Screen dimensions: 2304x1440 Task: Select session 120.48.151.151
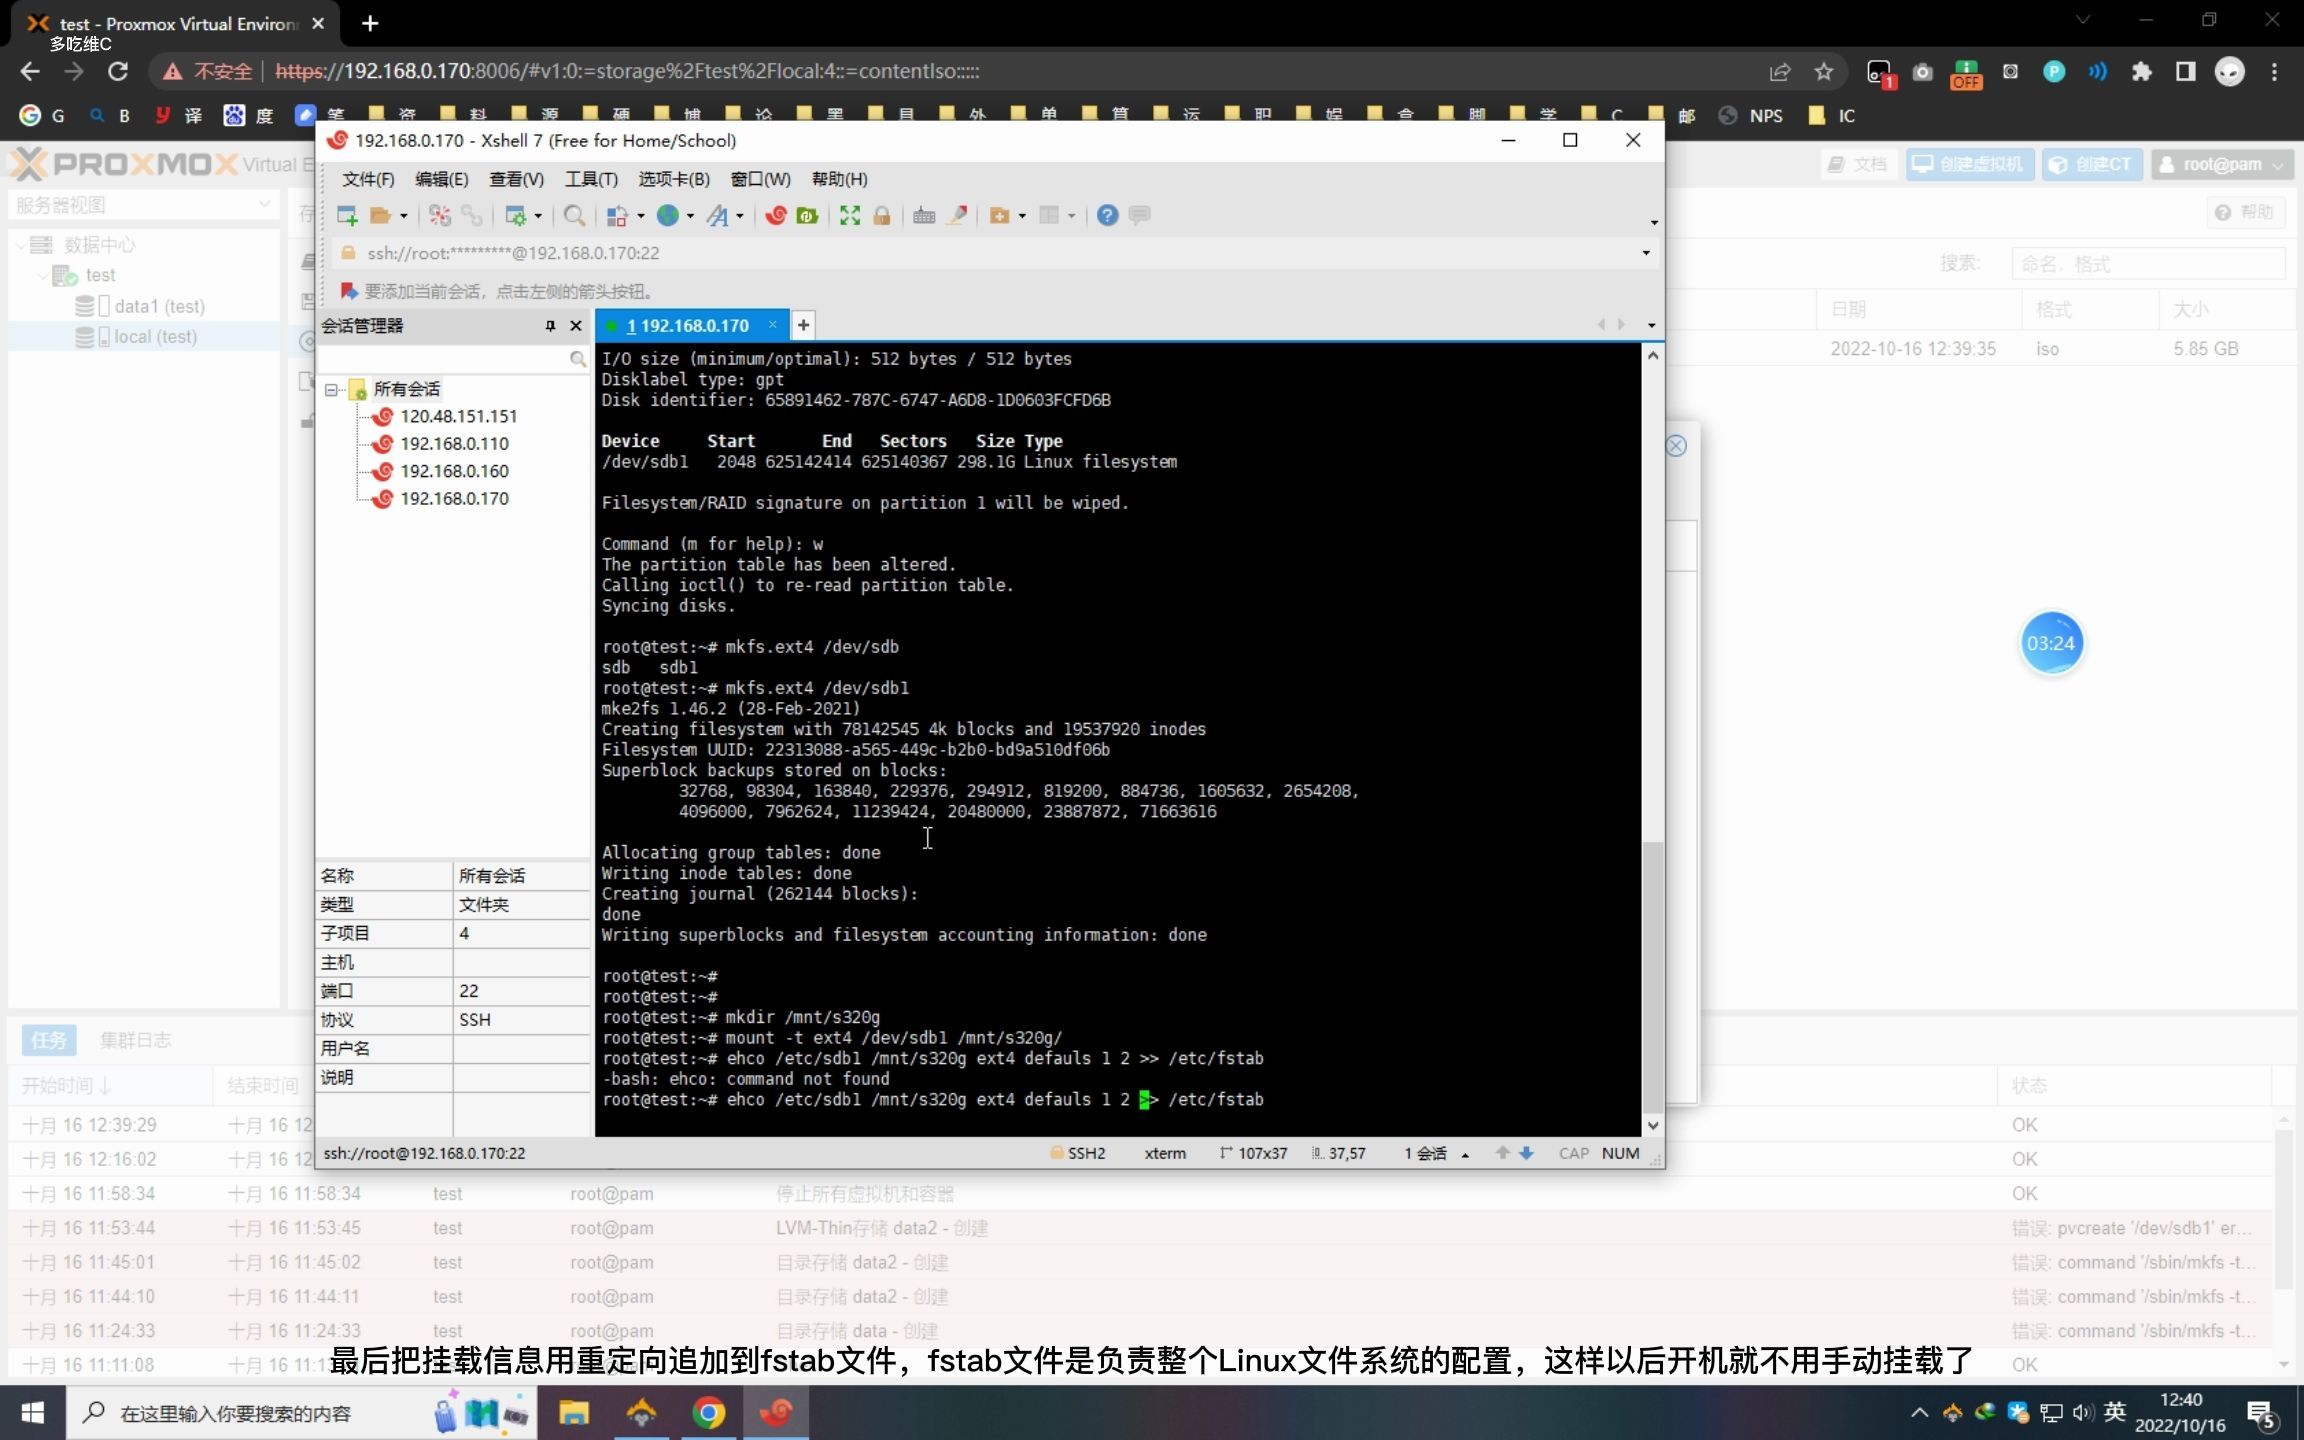[x=458, y=416]
